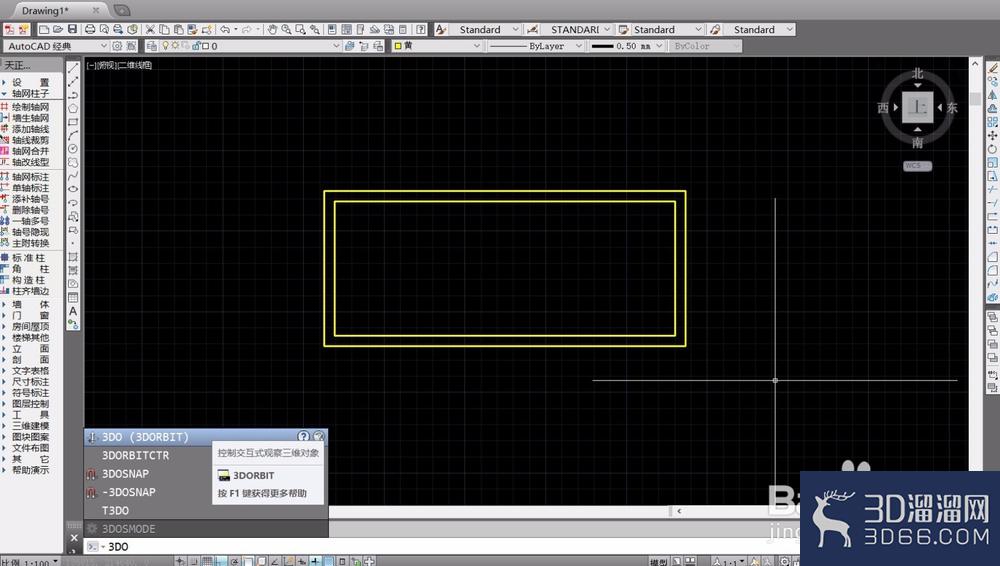Screen dimensions: 1000x566
Task: Click 绘制轴网 in Tangent menu
Action: pos(30,107)
